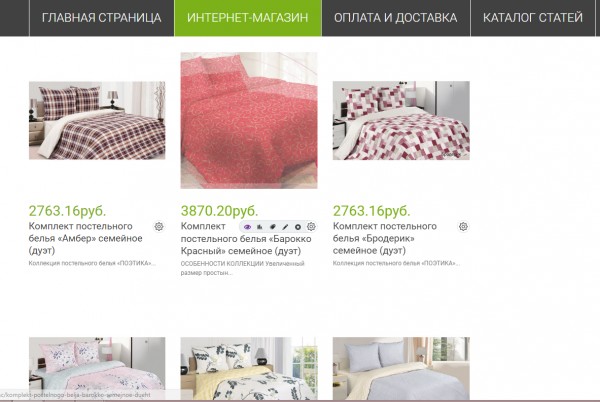Image resolution: width=600 pixels, height=402 pixels.
Task: Select ИНТЕРНЕТ-МАГАЗИН menu tab
Action: coord(248,18)
